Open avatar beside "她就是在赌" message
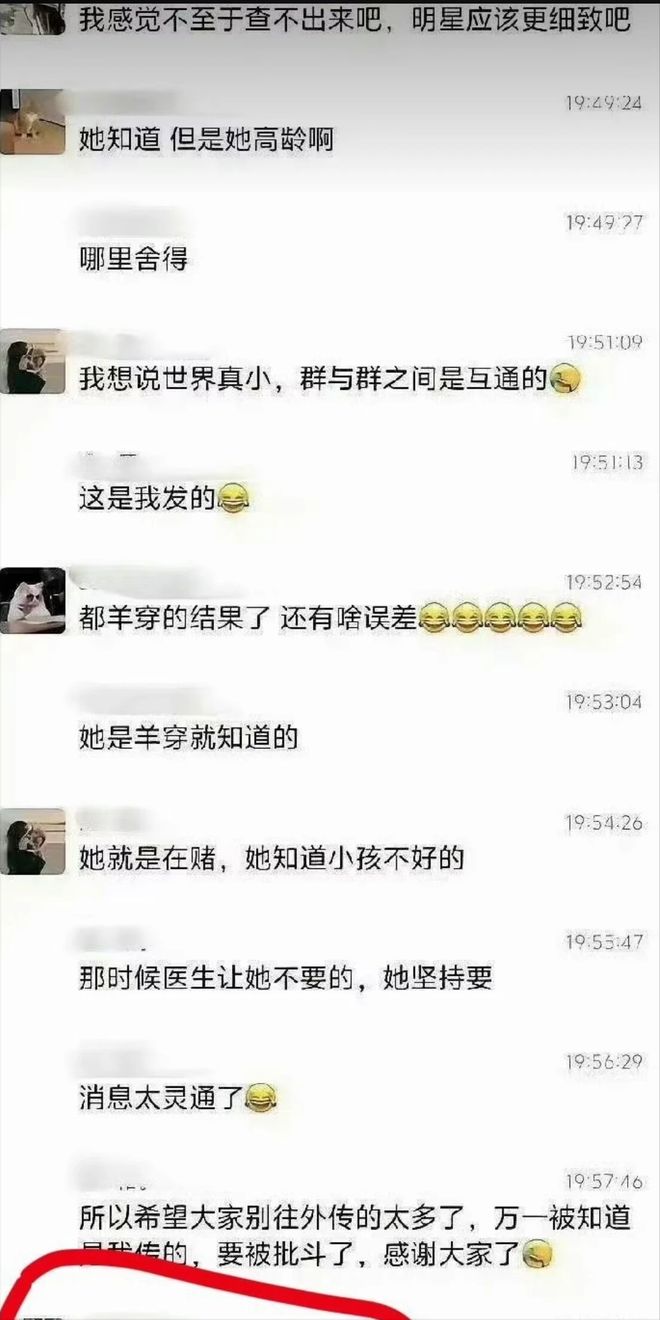Viewport: 660px width, 1320px height. coord(31,841)
